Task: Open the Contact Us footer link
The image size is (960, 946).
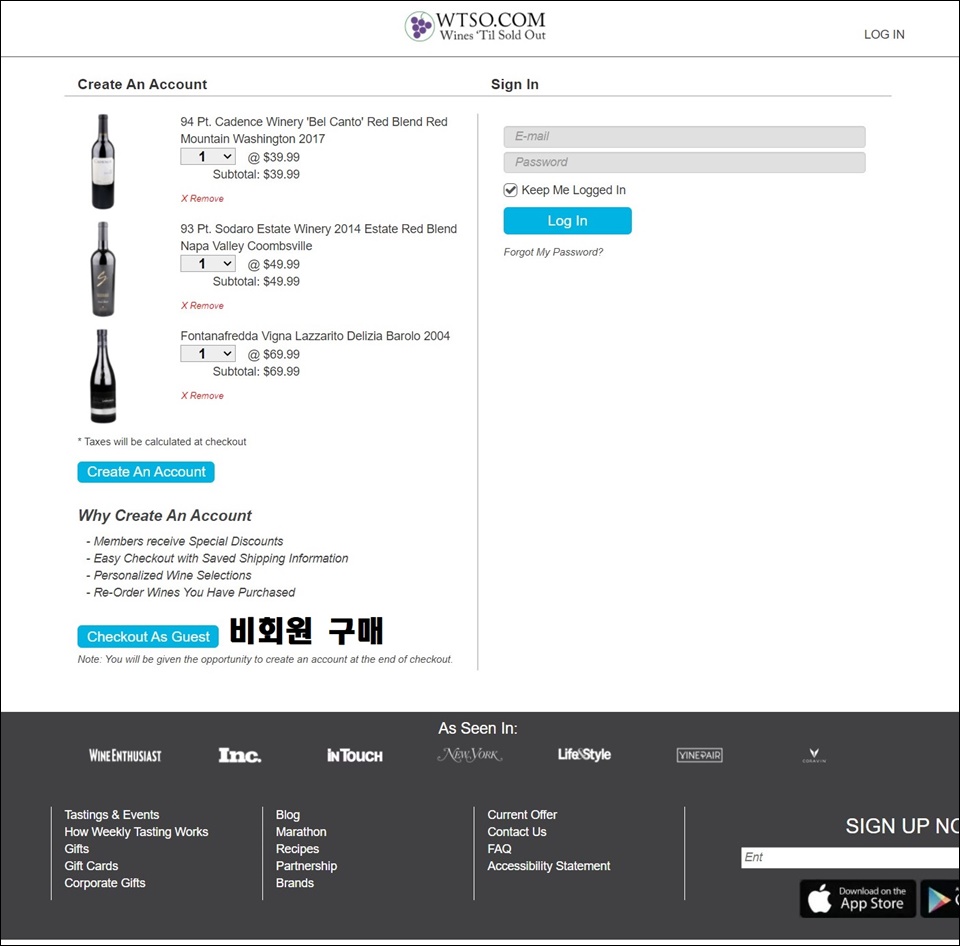Action: [517, 832]
